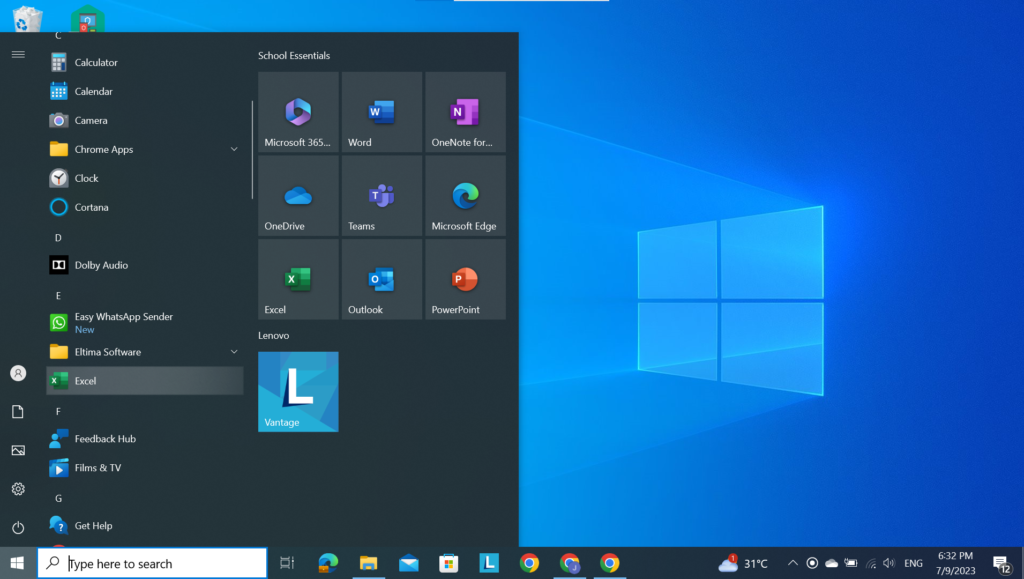Image resolution: width=1024 pixels, height=579 pixels.
Task: Click the Windows Start button
Action: pos(18,563)
